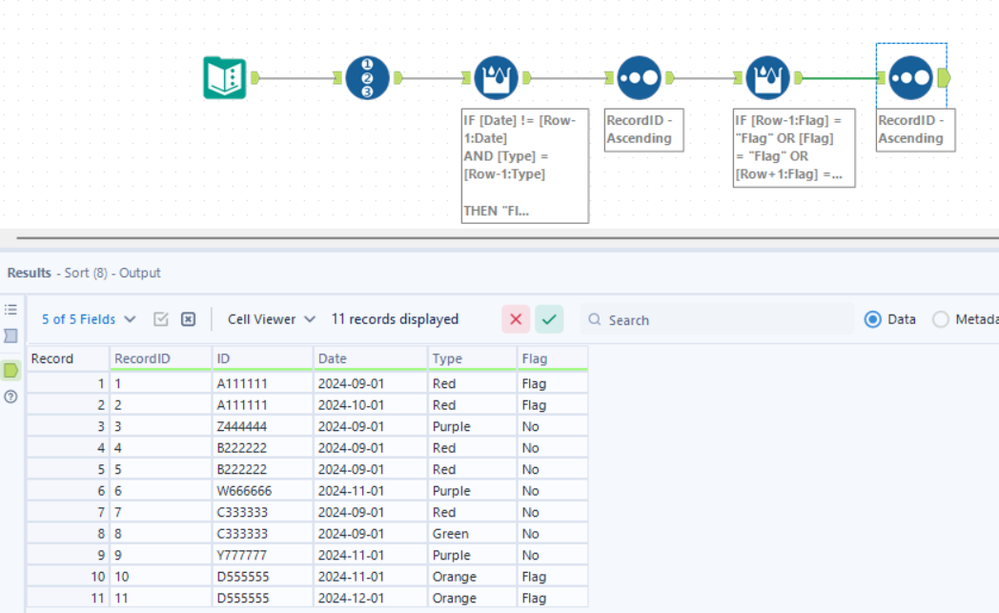The width and height of the screenshot is (999, 613).
Task: Select the Metadata radio button
Action: click(940, 319)
